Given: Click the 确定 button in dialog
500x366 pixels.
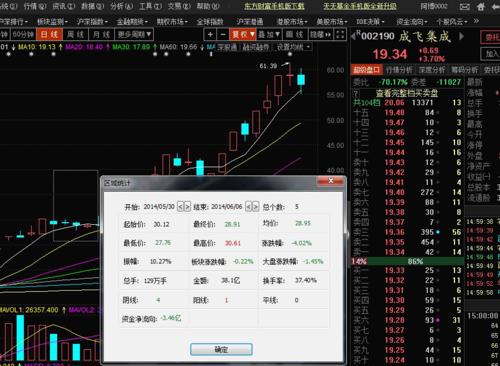Looking at the screenshot, I should click(x=221, y=349).
